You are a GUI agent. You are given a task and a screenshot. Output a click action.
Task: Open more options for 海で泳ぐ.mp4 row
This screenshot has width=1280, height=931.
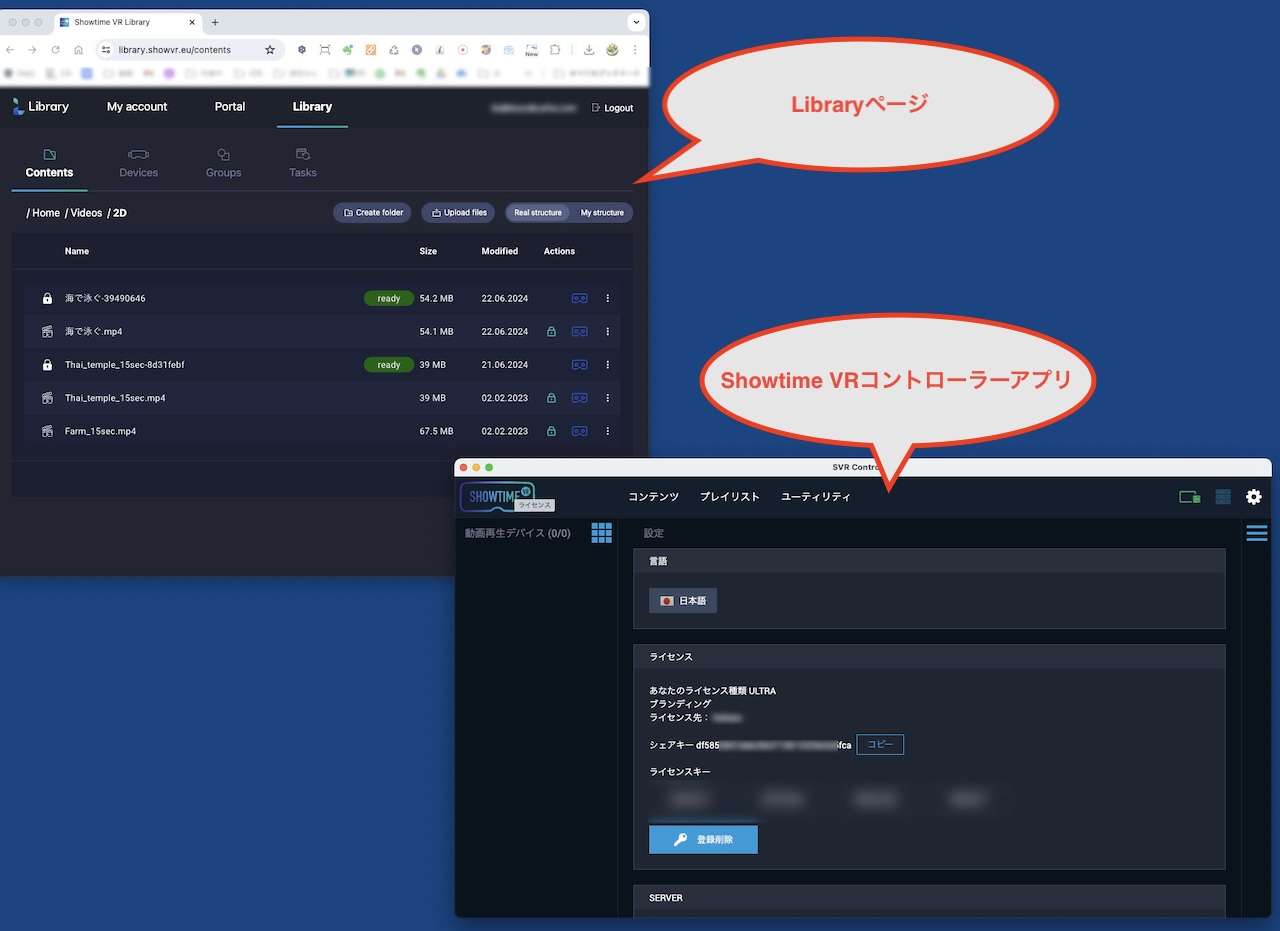[x=607, y=331]
